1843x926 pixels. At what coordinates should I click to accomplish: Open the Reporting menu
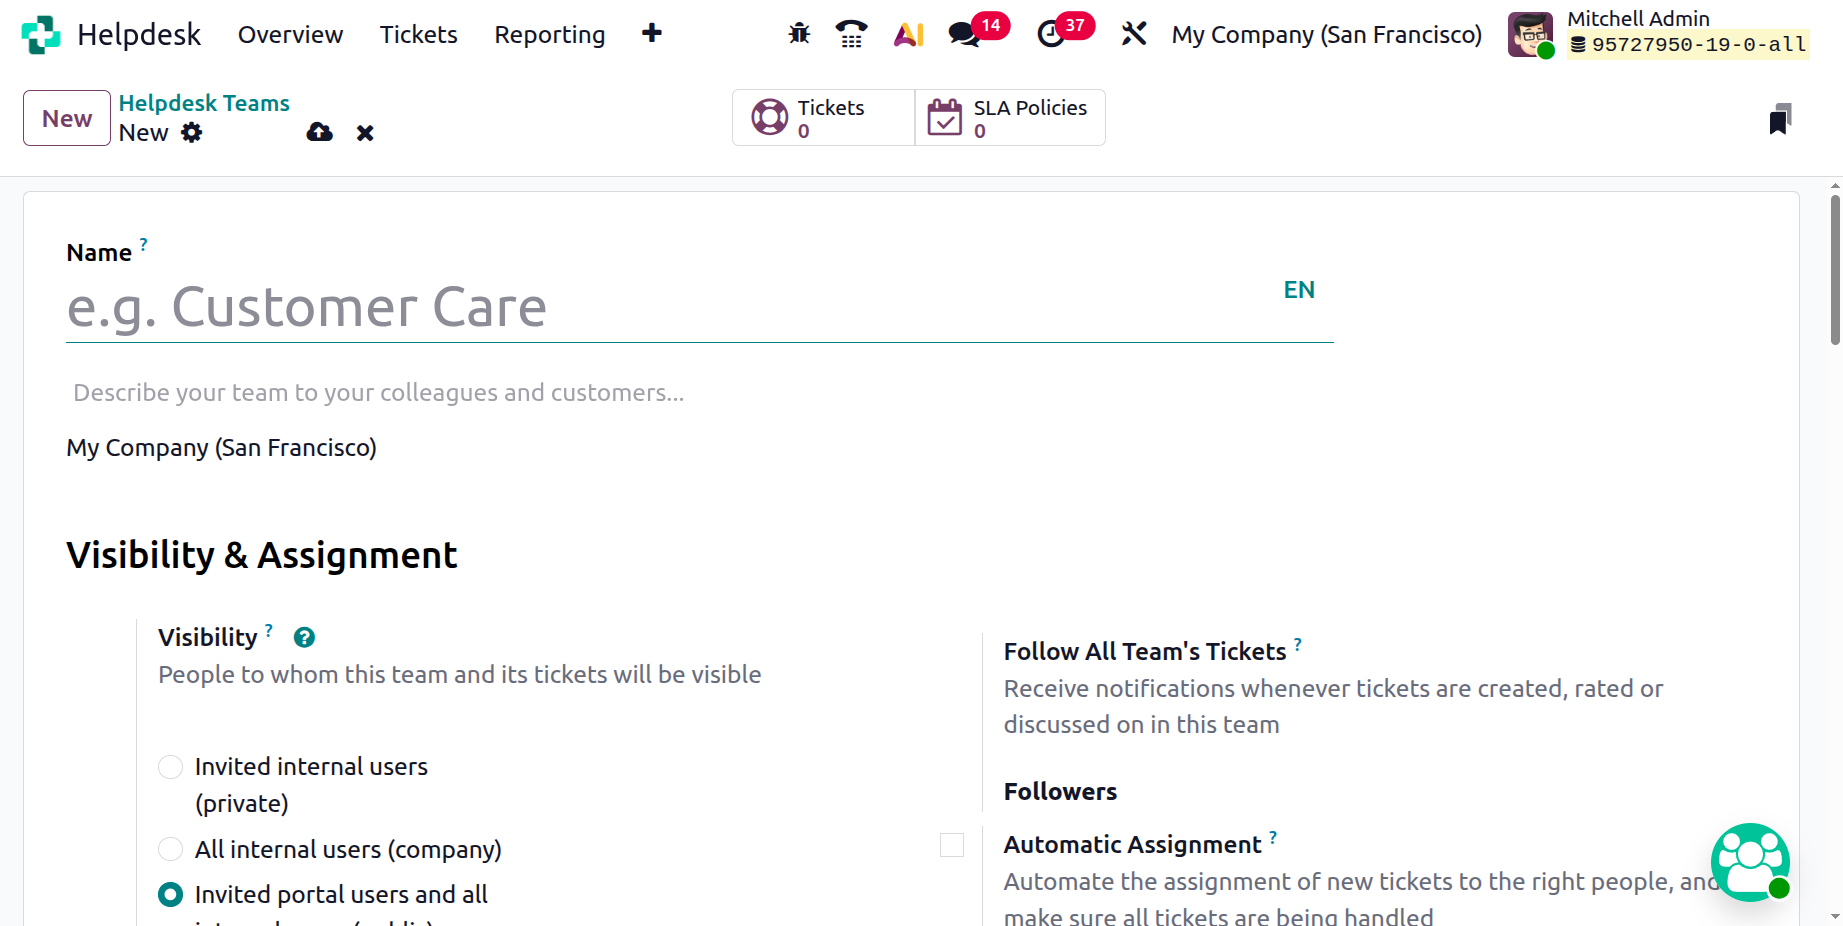tap(549, 35)
